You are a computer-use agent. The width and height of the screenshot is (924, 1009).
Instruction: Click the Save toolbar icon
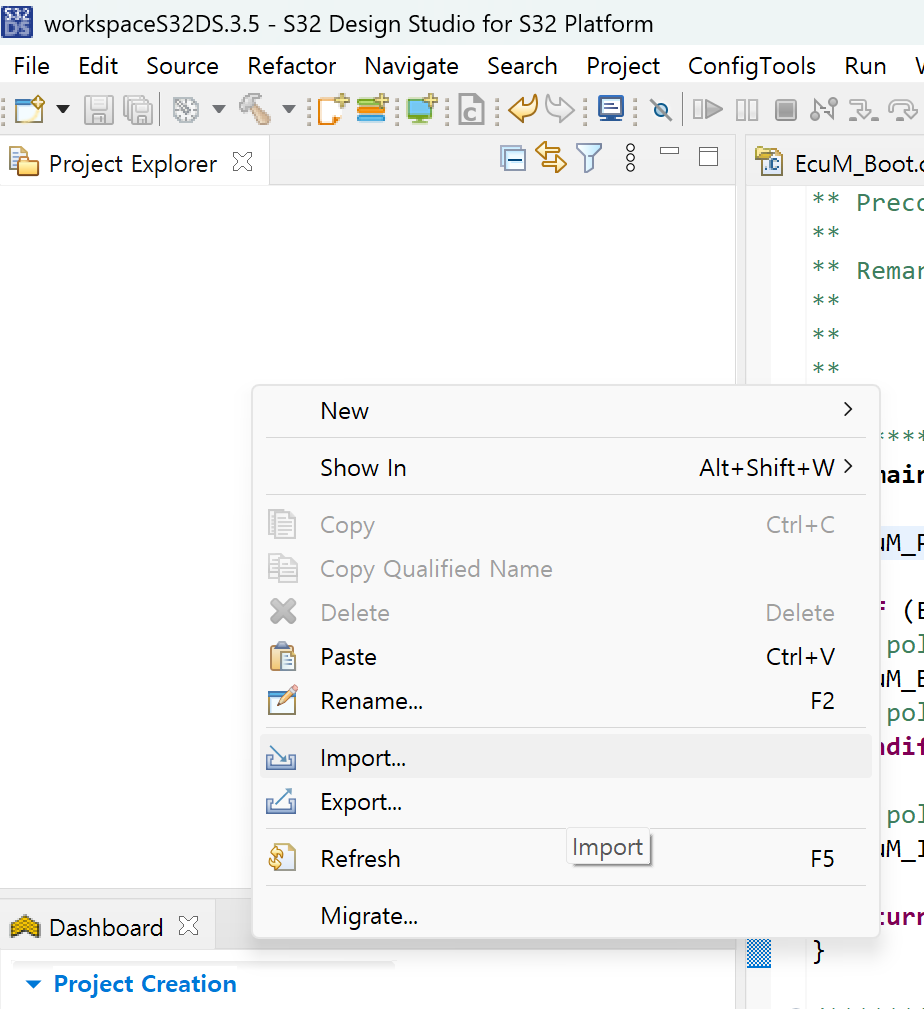tap(98, 109)
